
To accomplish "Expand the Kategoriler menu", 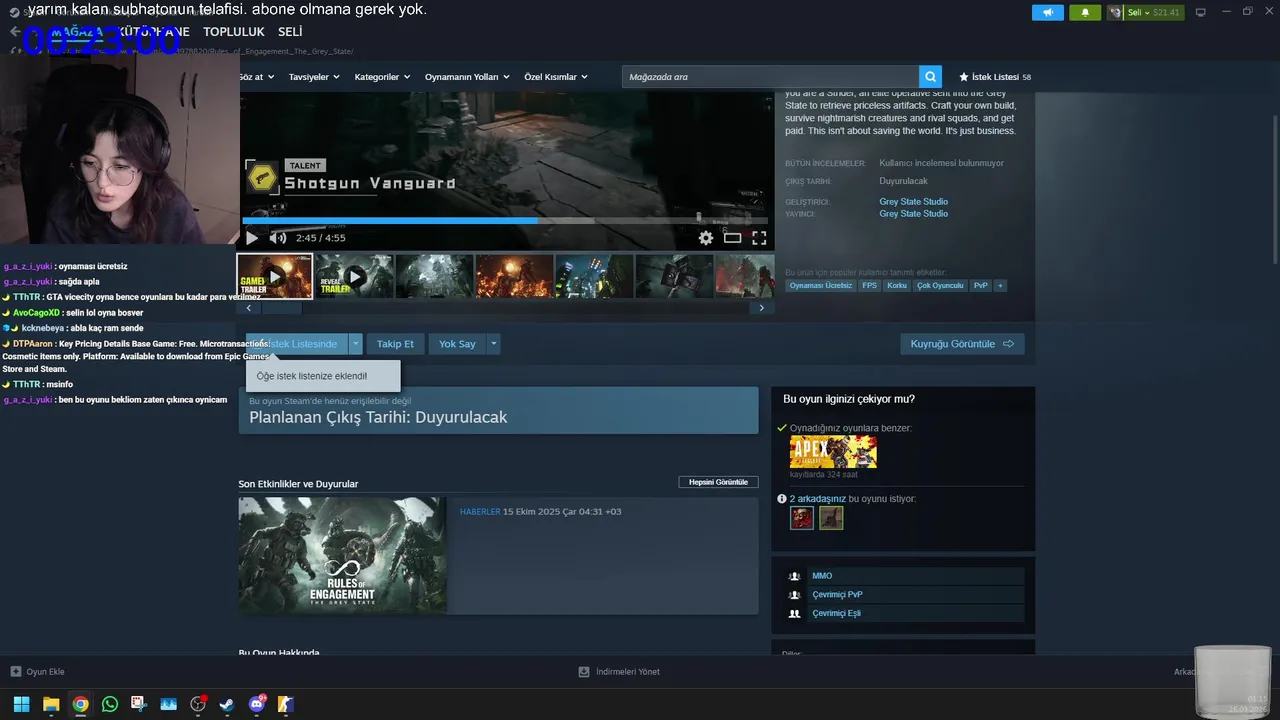I will click(382, 77).
